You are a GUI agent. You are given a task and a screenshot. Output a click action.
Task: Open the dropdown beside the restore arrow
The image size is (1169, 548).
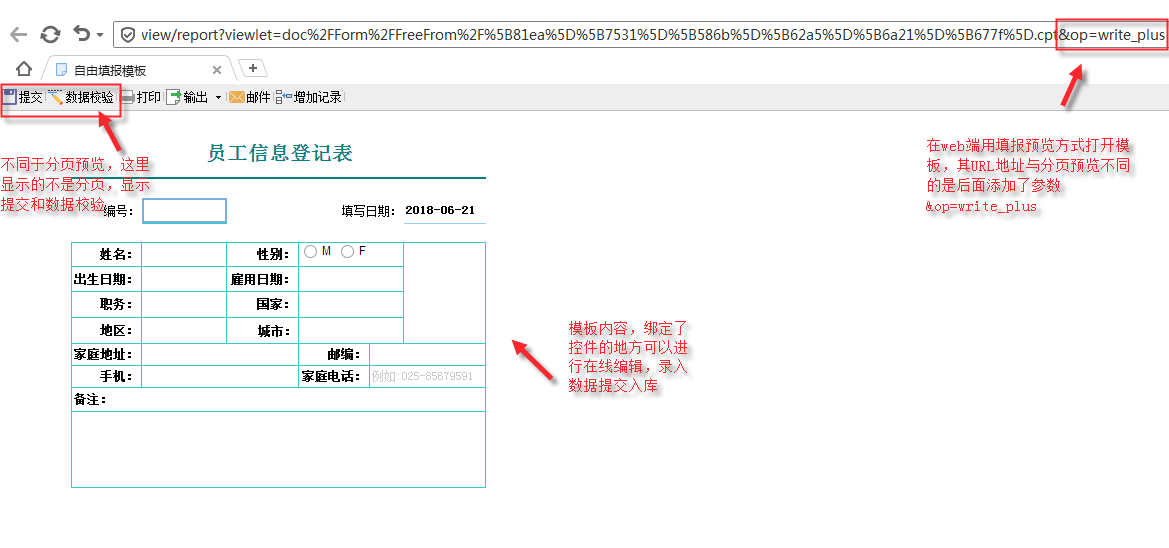click(x=100, y=35)
